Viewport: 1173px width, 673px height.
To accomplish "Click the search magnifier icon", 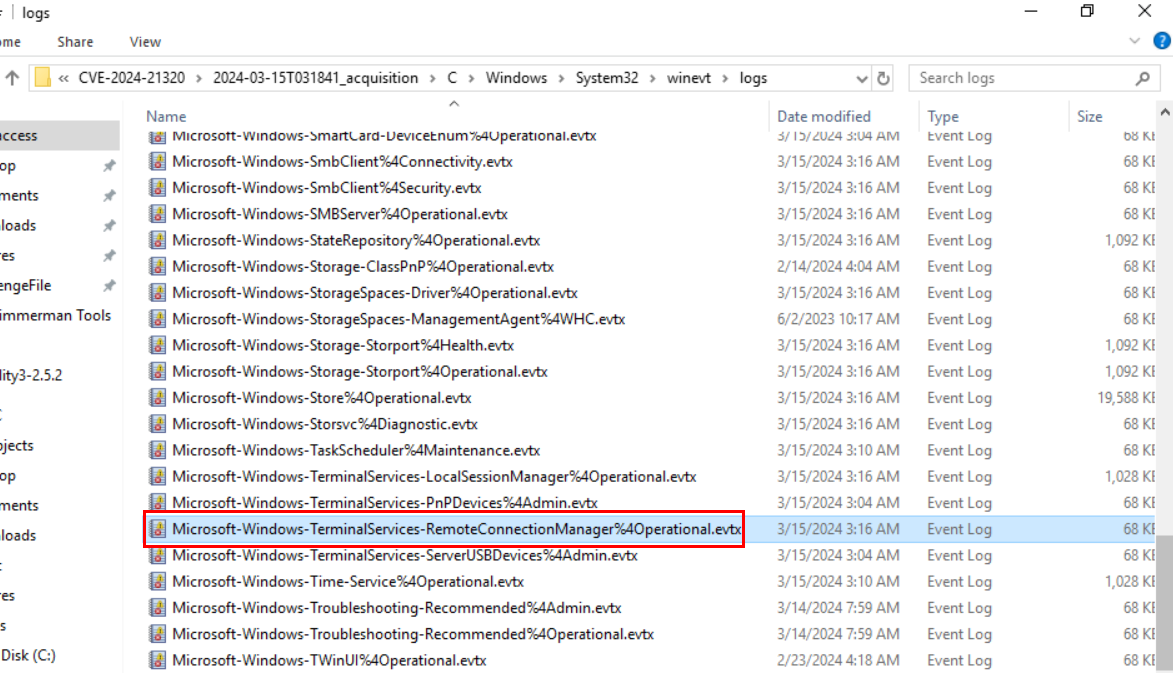I will 1142,78.
